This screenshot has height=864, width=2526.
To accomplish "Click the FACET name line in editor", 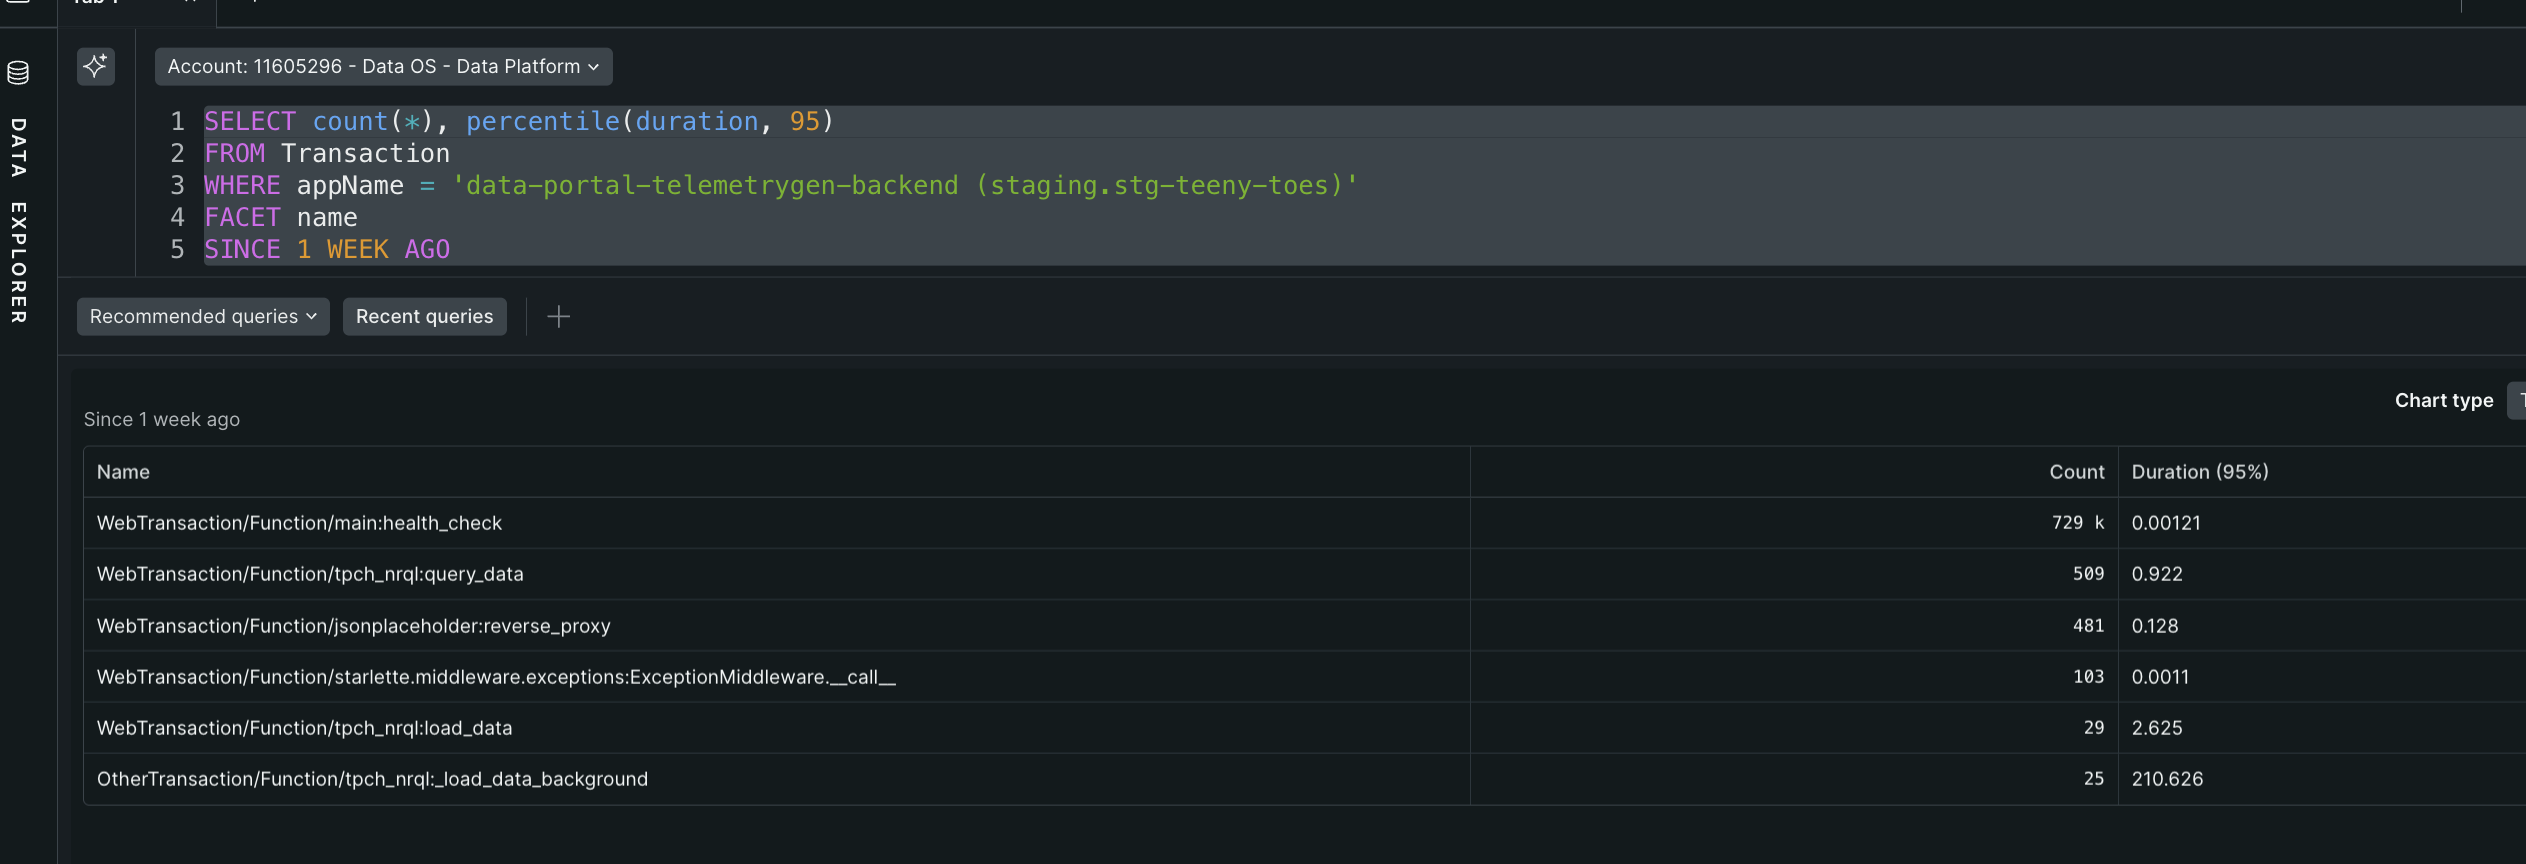I will (281, 218).
